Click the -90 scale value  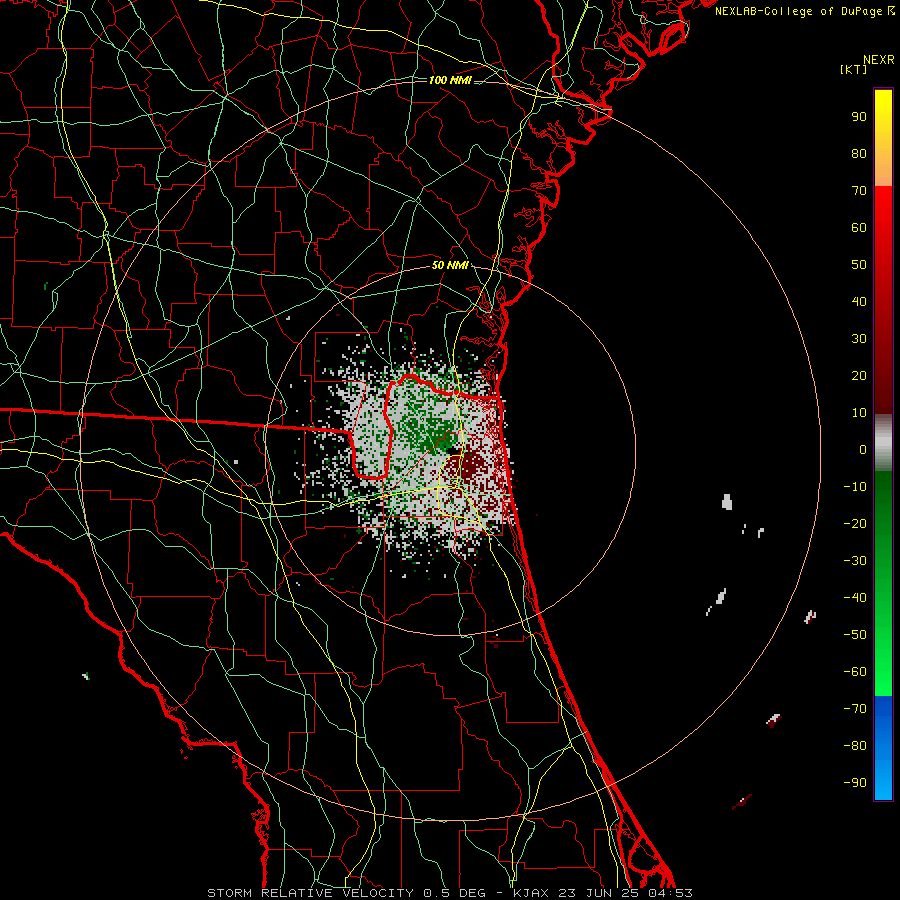[x=855, y=783]
